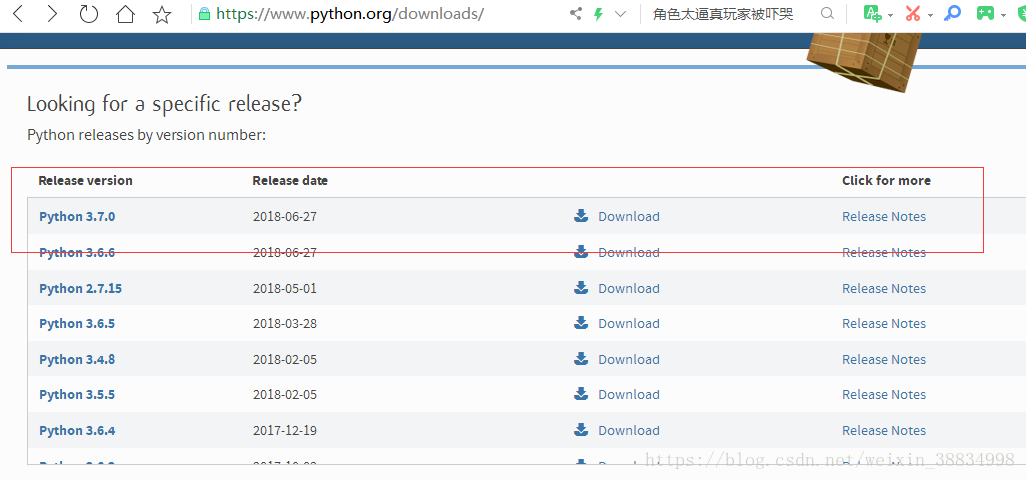Screen dimensions: 1026x480
Task: Bookmark this page with the star icon
Action: (x=162, y=14)
